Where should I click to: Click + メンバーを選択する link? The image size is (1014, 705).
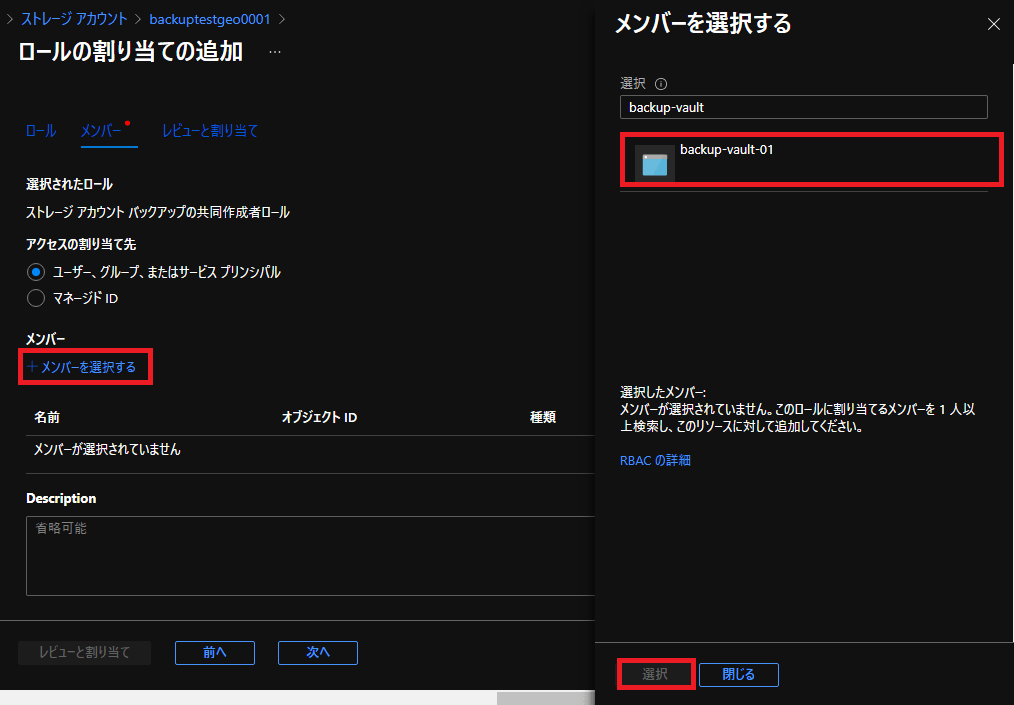pos(82,367)
